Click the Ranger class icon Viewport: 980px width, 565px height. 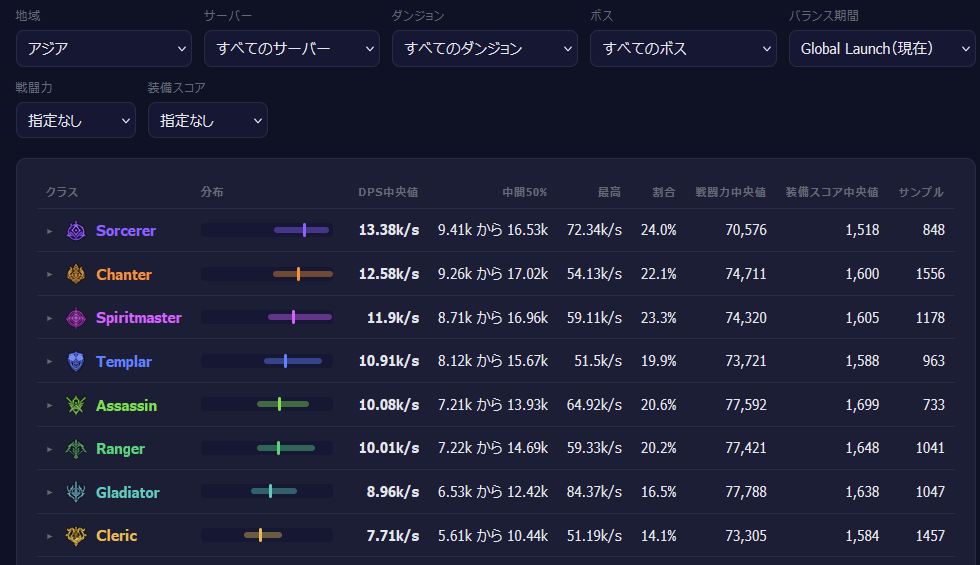coord(76,449)
